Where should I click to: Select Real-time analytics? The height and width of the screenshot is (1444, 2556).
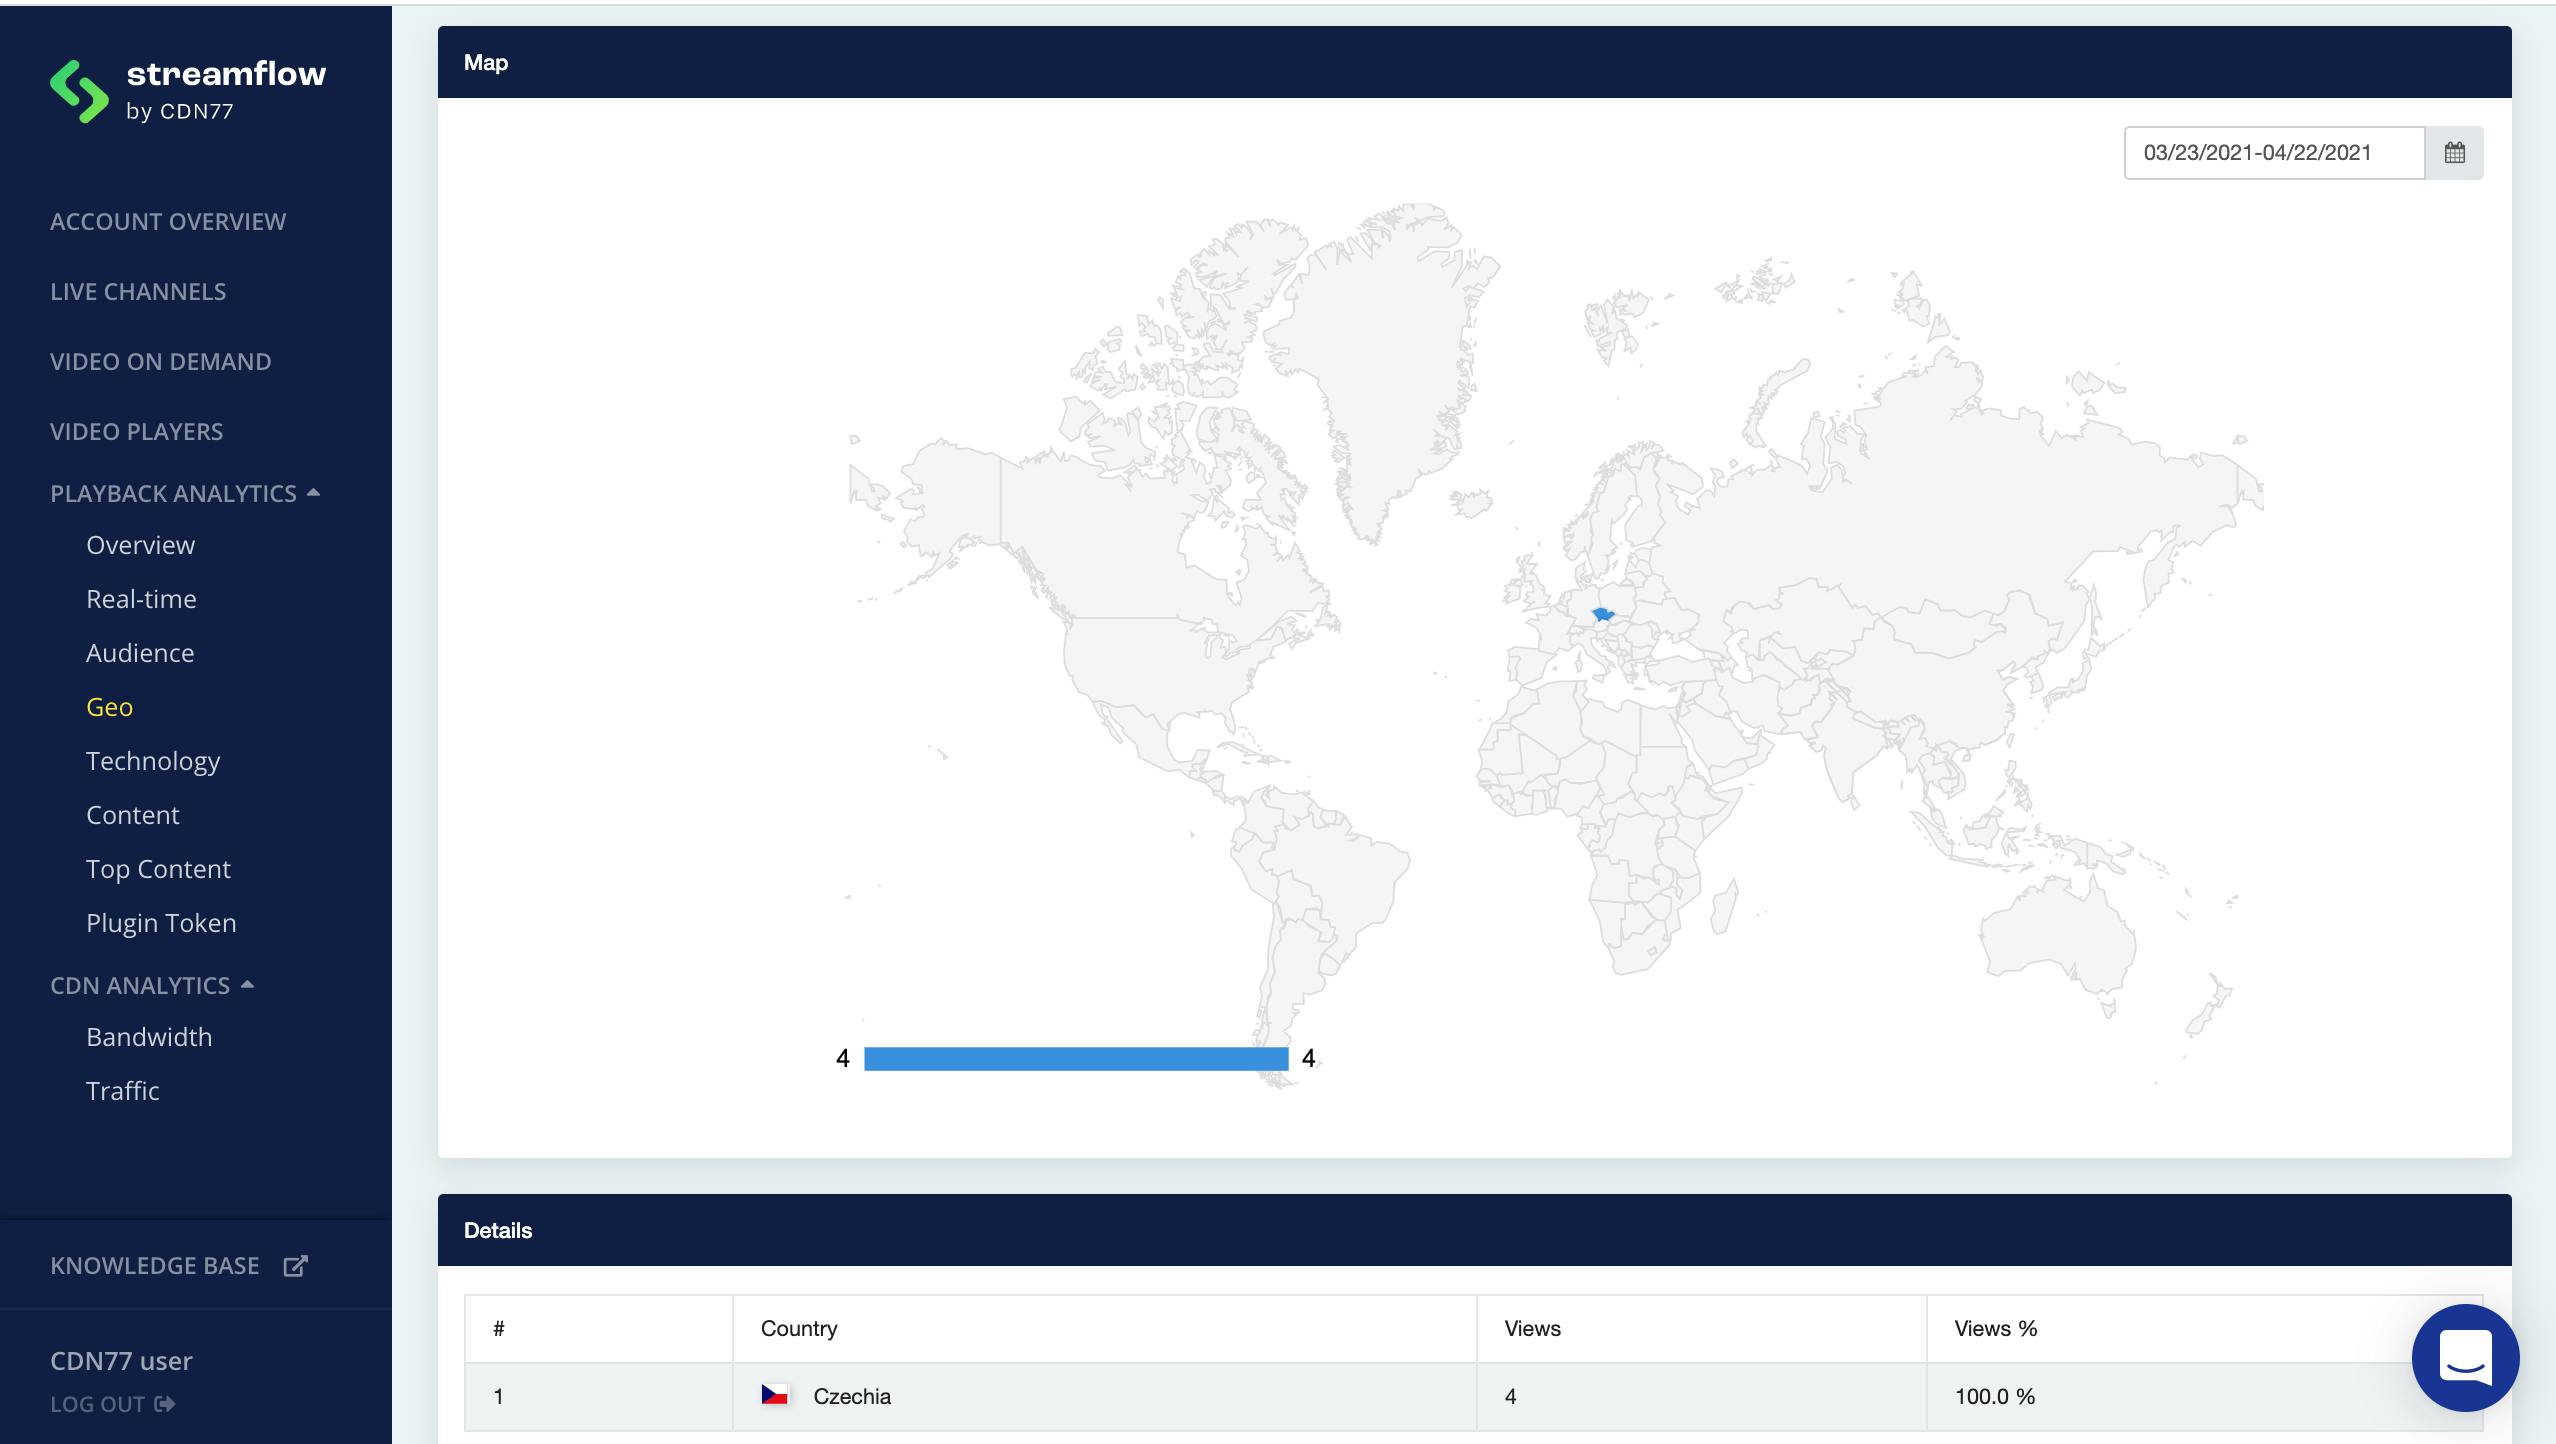141,599
